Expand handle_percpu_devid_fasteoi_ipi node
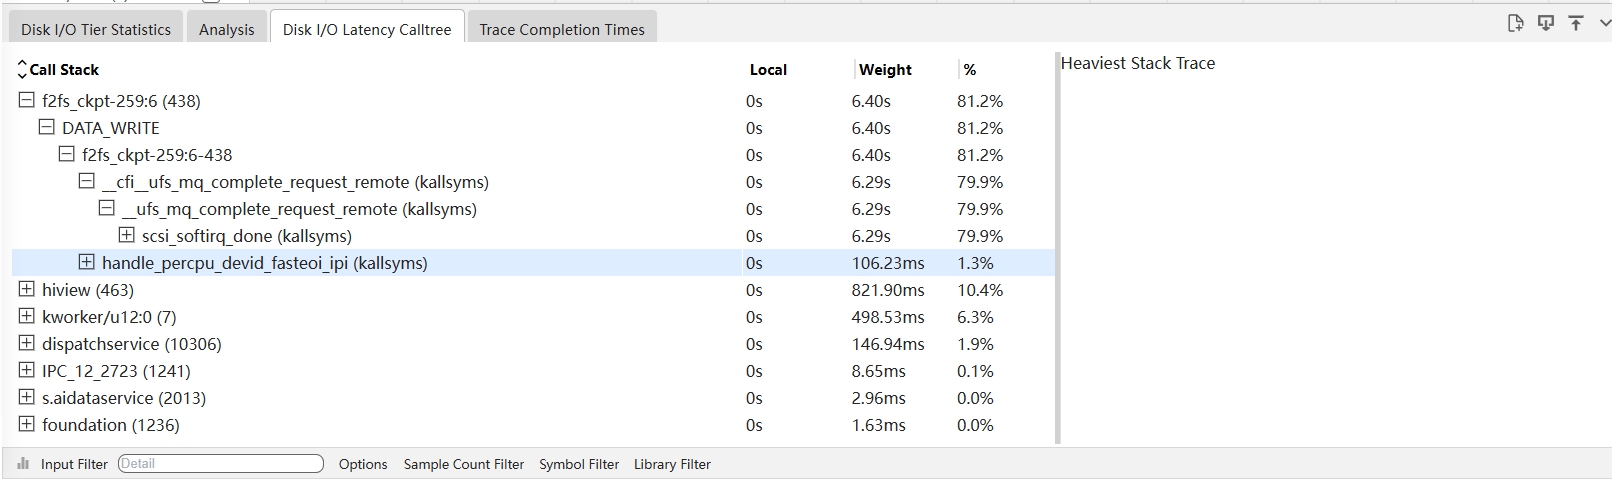Screen dimensions: 1612x479 (x=87, y=262)
